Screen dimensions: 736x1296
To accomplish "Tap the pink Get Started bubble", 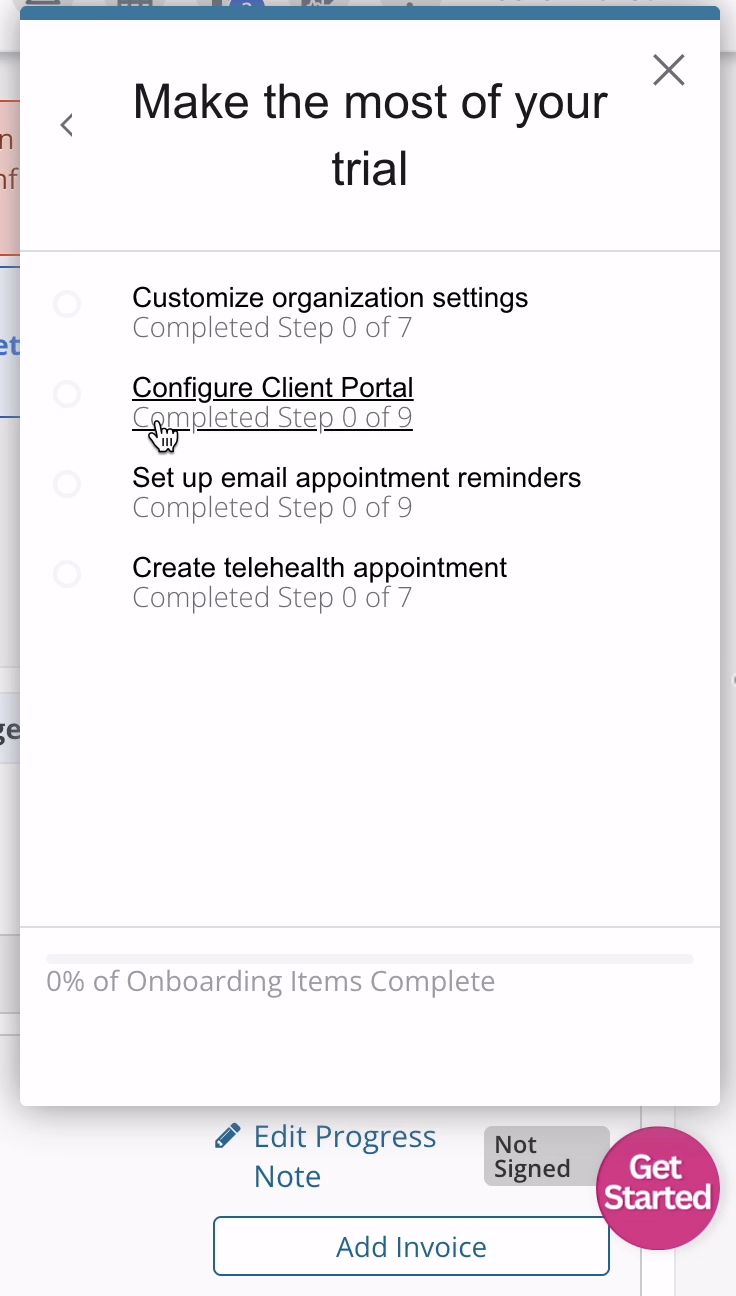I will coord(657,1188).
